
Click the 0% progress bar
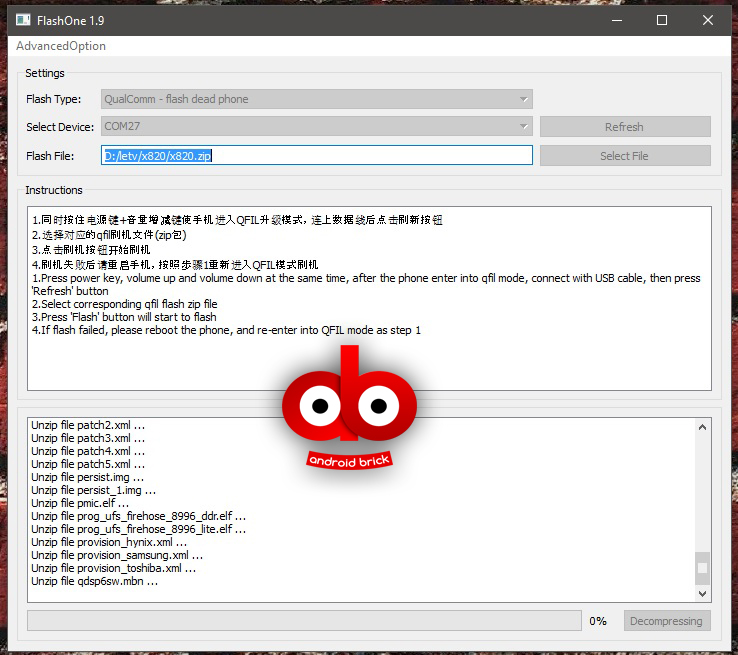coord(304,621)
